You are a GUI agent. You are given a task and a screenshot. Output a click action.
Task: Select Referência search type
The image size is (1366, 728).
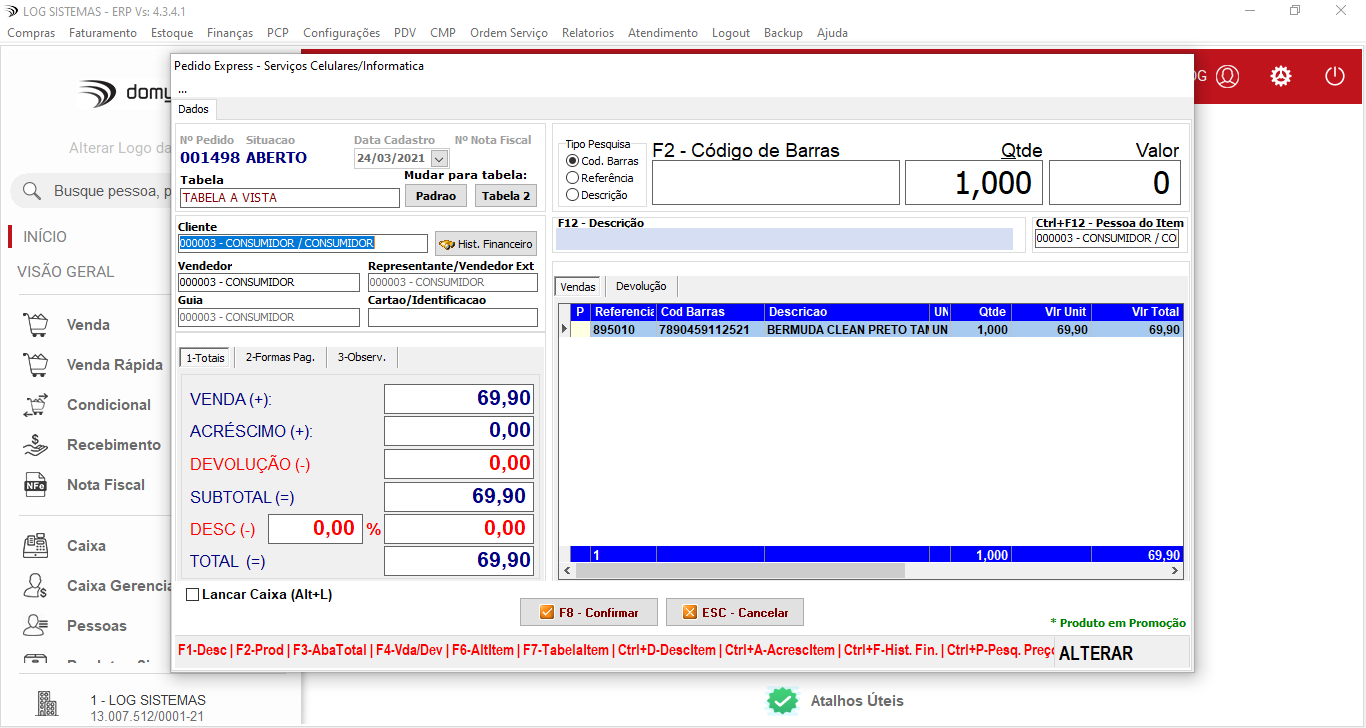[x=573, y=178]
